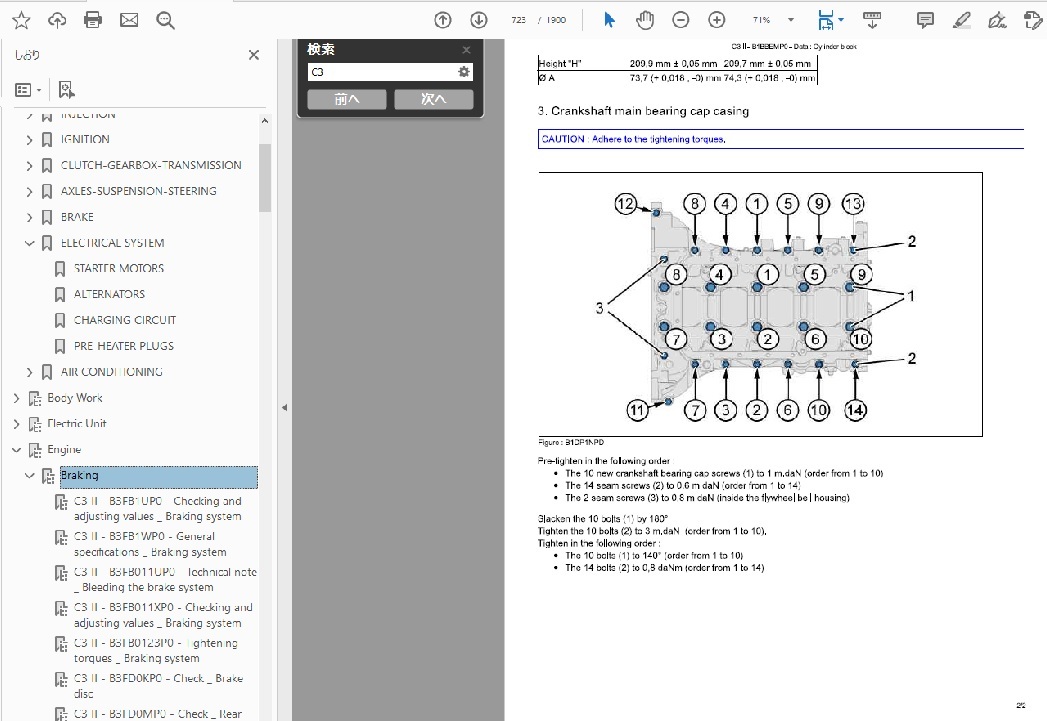Close the search popup
The image size is (1047, 721).
point(466,49)
